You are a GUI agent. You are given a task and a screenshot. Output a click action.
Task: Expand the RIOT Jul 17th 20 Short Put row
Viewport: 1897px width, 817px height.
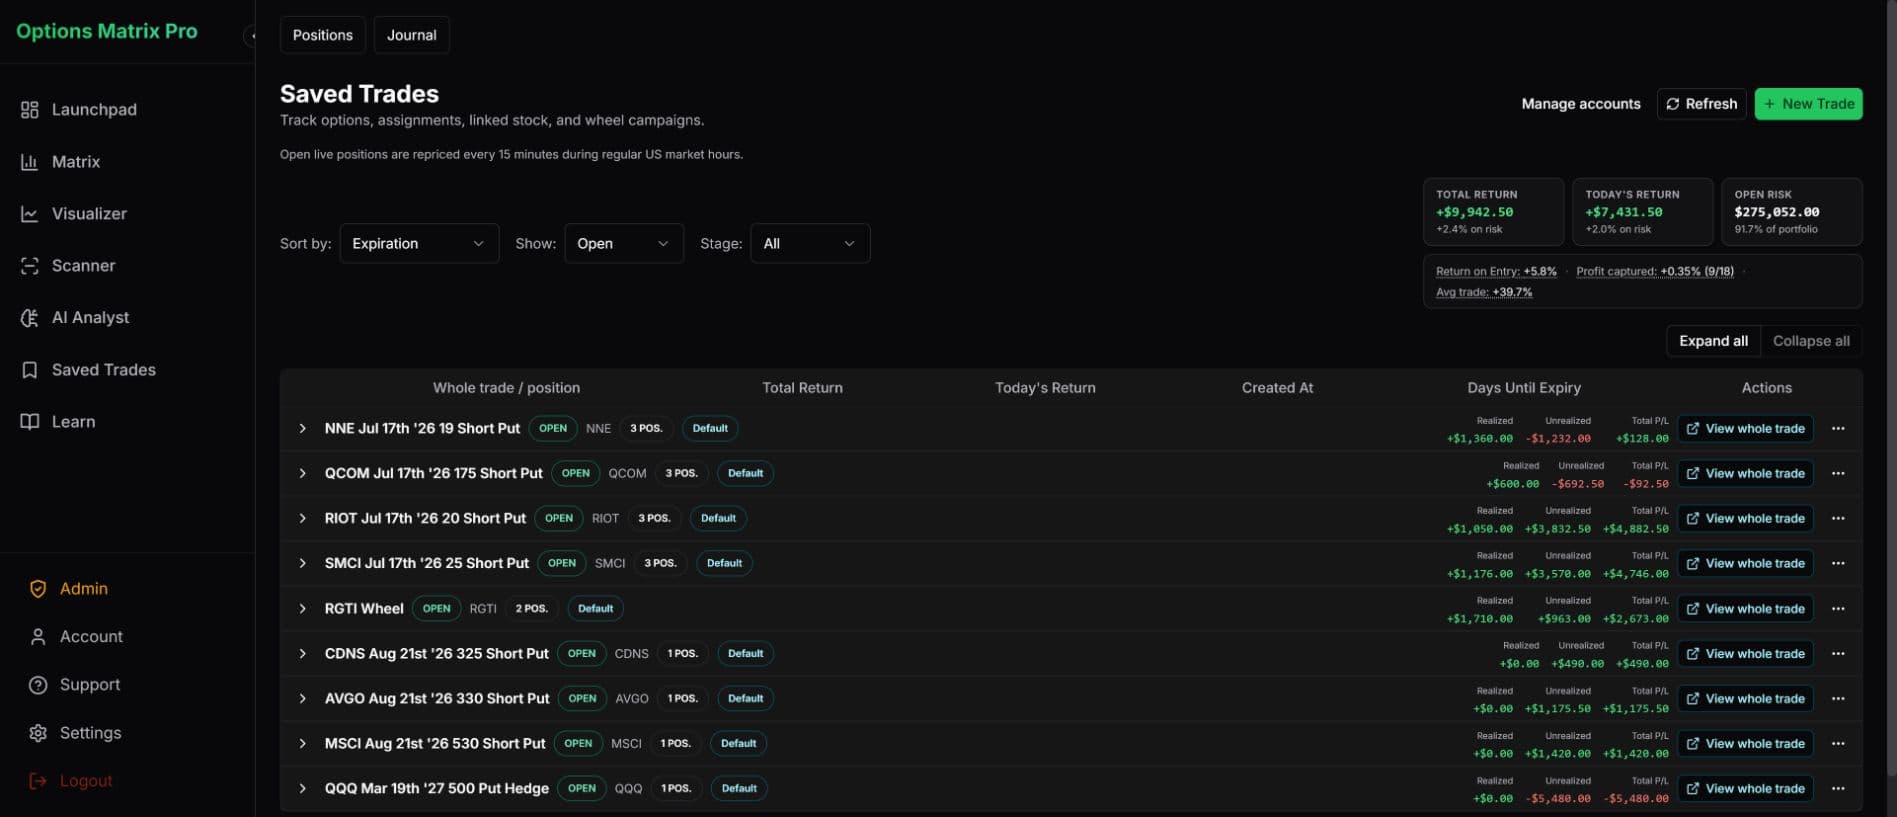tap(302, 518)
